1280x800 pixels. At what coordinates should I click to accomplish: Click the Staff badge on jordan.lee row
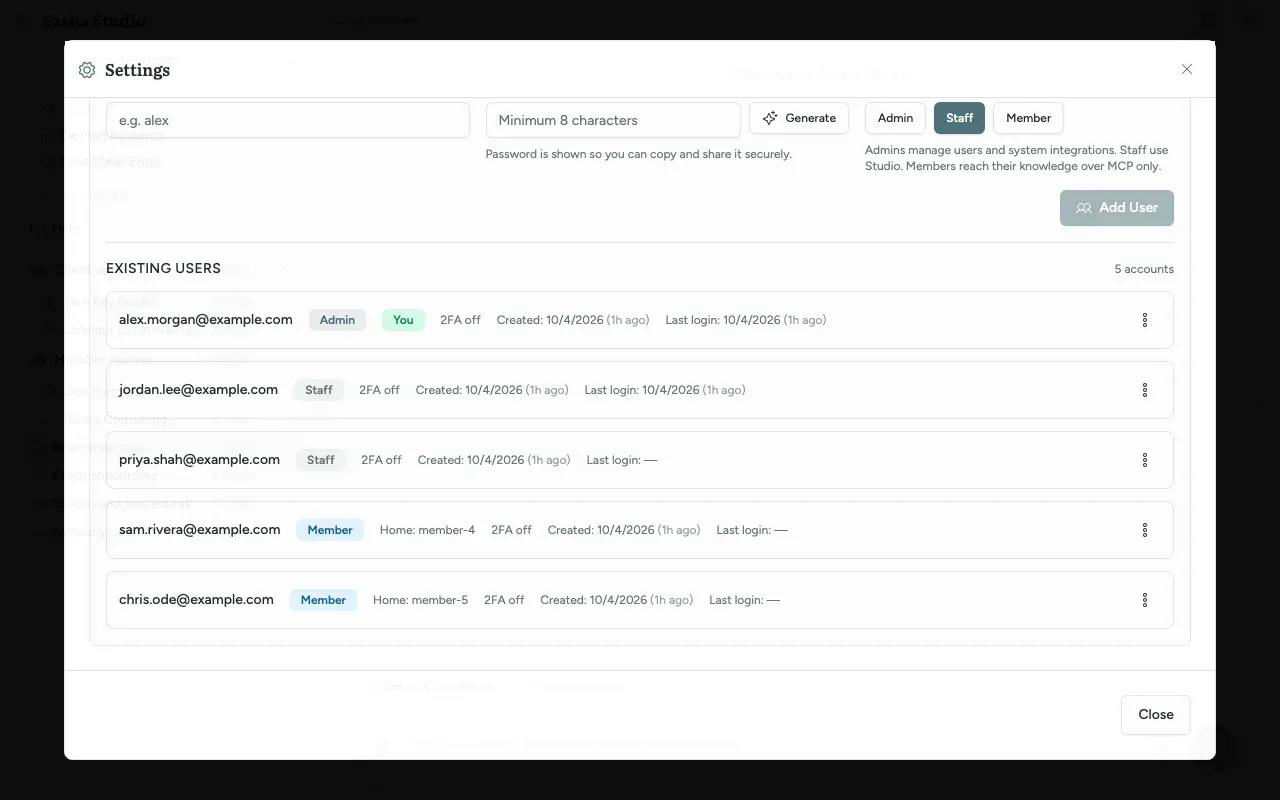[x=319, y=390]
